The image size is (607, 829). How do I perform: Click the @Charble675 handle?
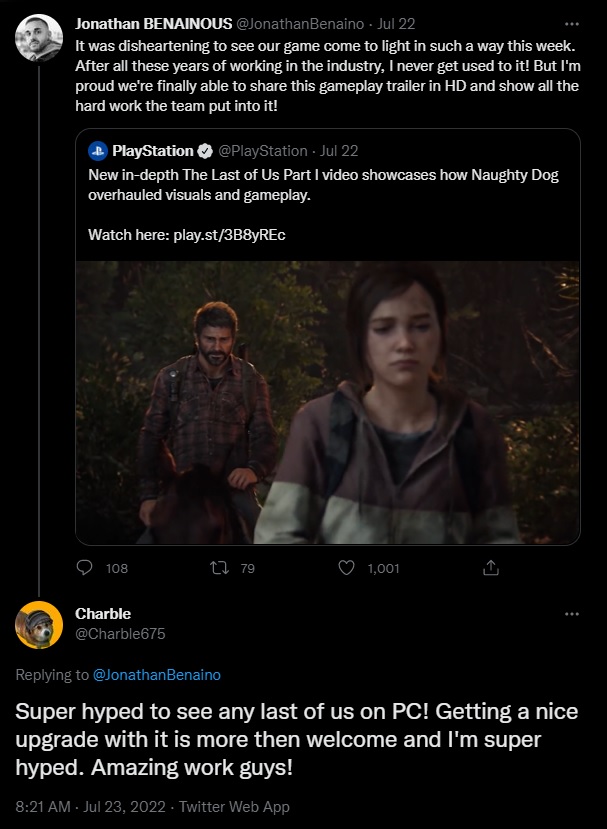pos(120,633)
